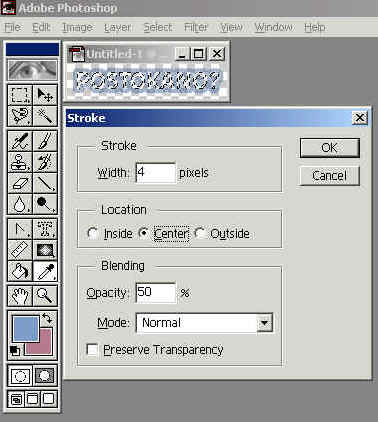Select the Hand tool
The width and height of the screenshot is (378, 422).
click(20, 296)
